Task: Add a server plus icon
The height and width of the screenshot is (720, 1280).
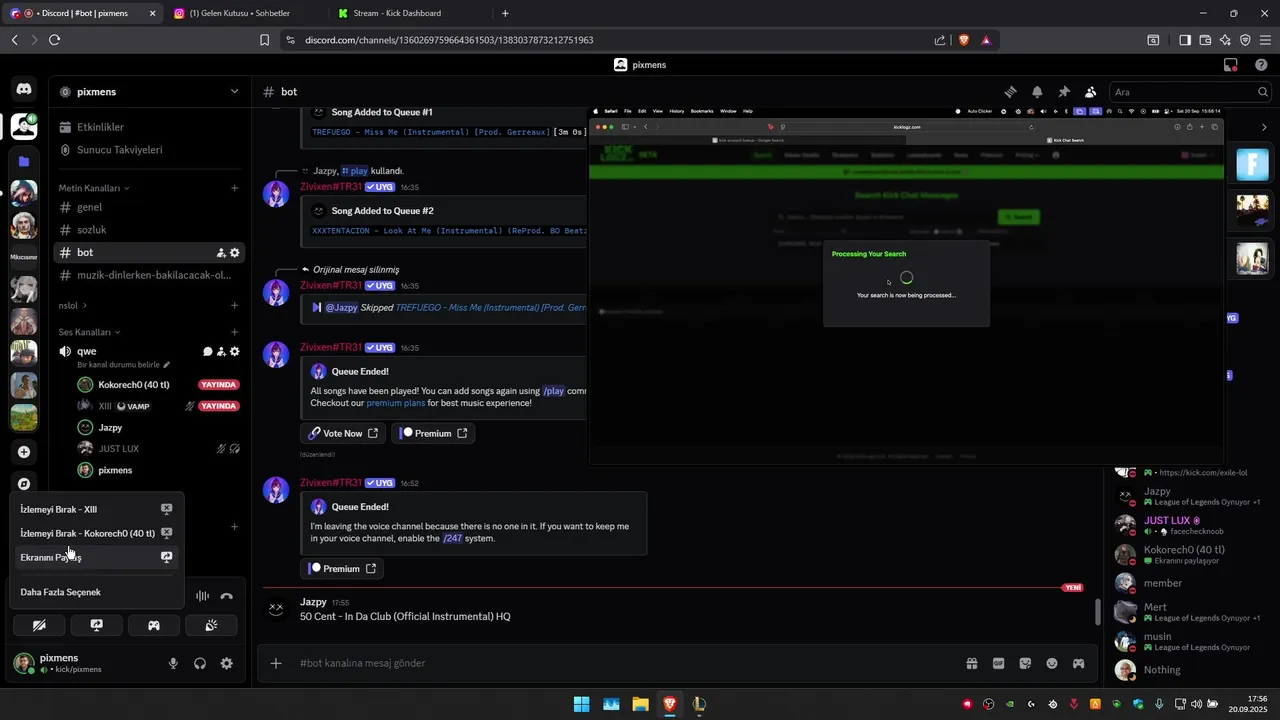Action: [x=24, y=452]
